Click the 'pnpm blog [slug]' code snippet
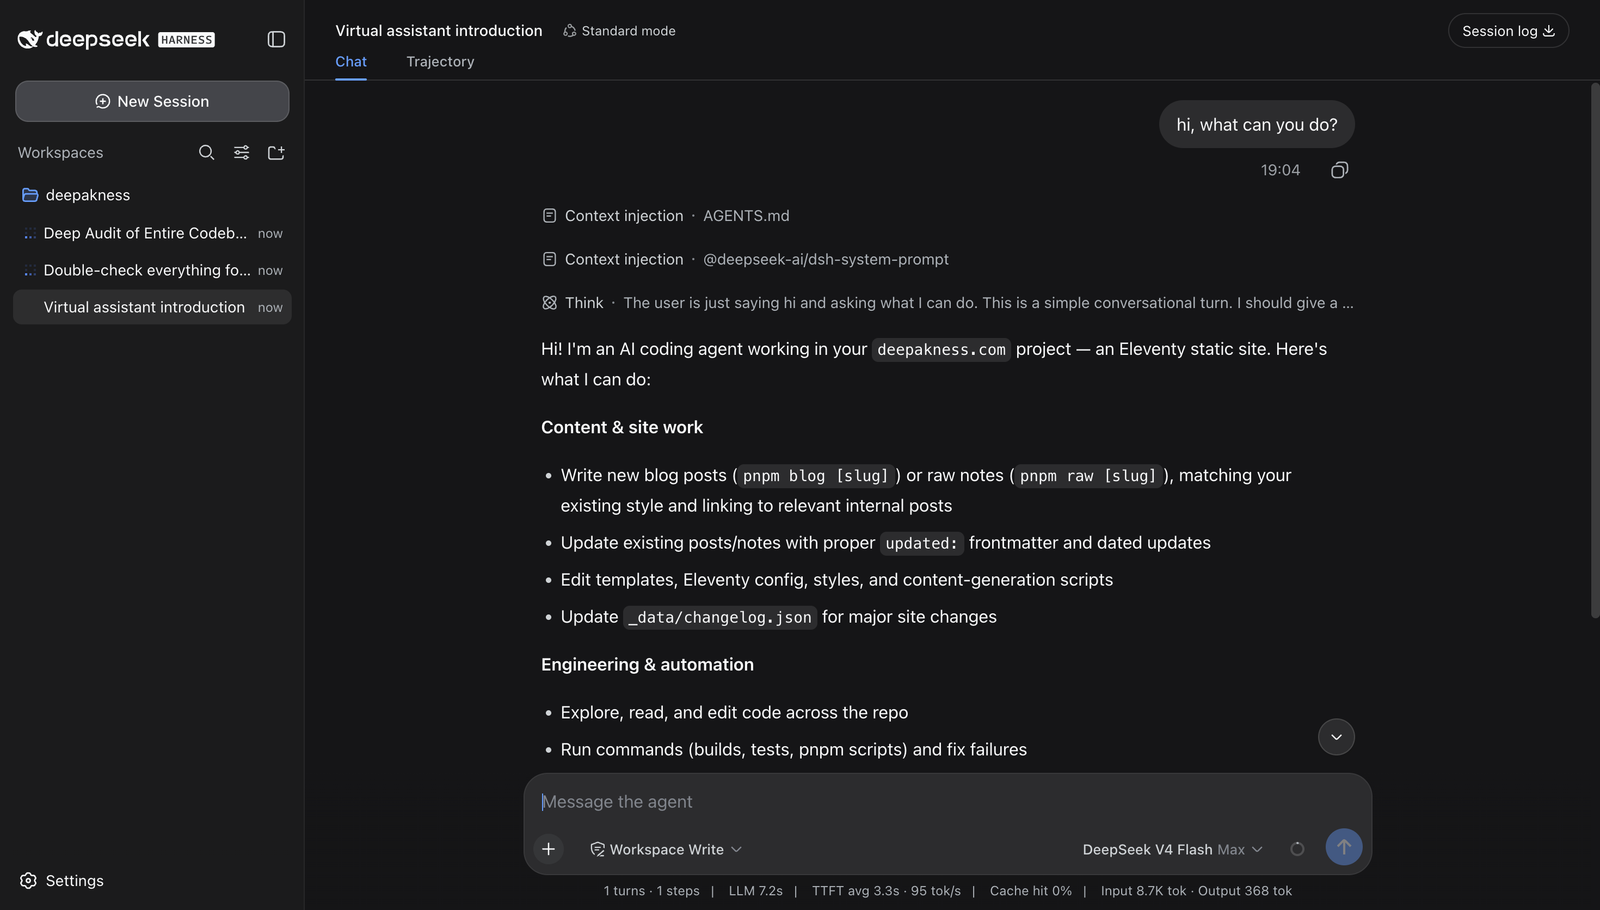The image size is (1600, 910). (x=816, y=476)
